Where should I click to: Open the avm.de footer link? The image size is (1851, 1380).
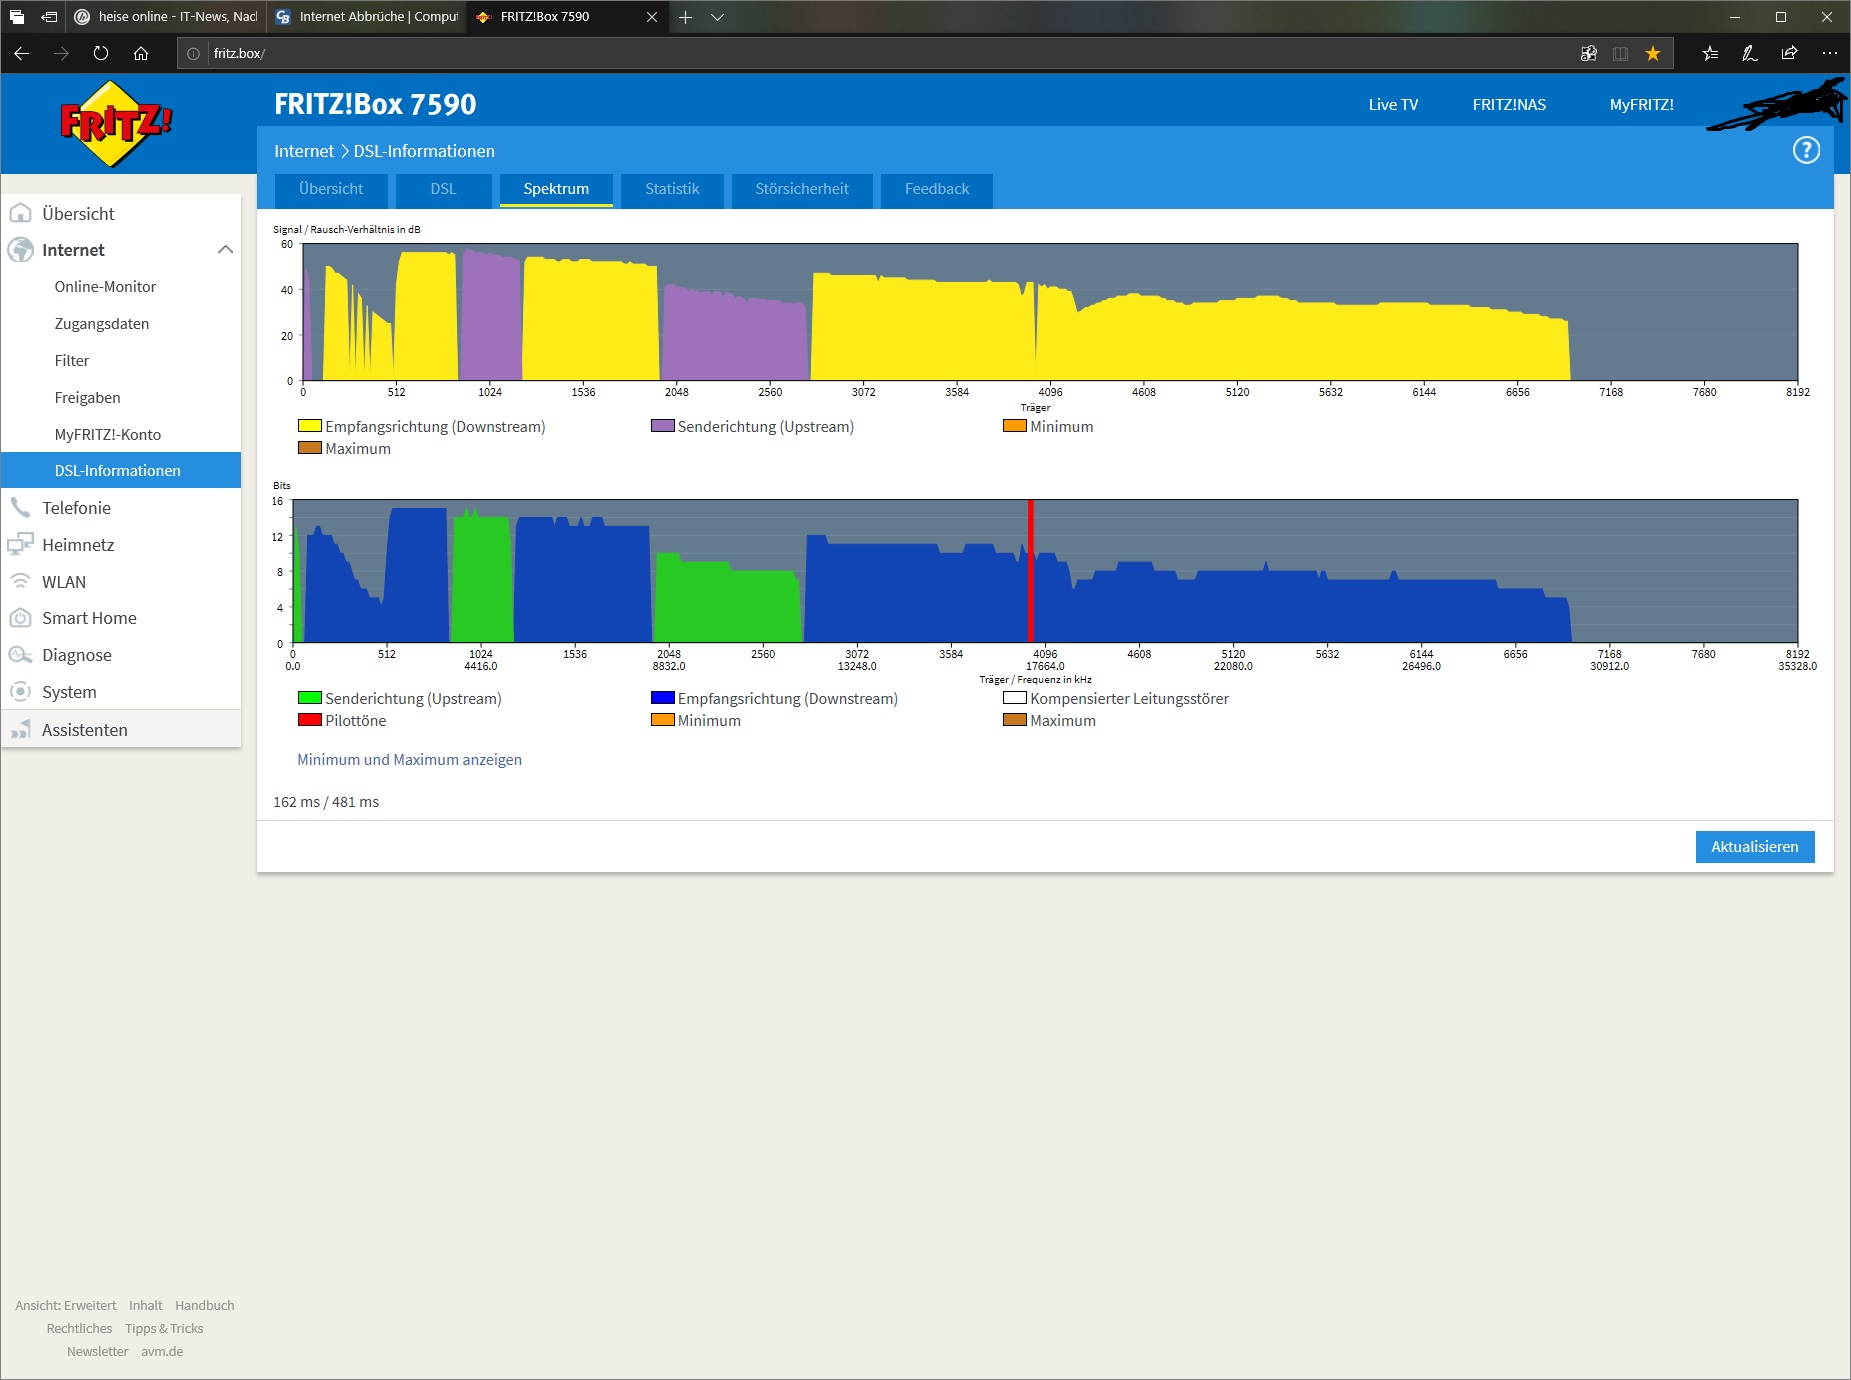[162, 1352]
